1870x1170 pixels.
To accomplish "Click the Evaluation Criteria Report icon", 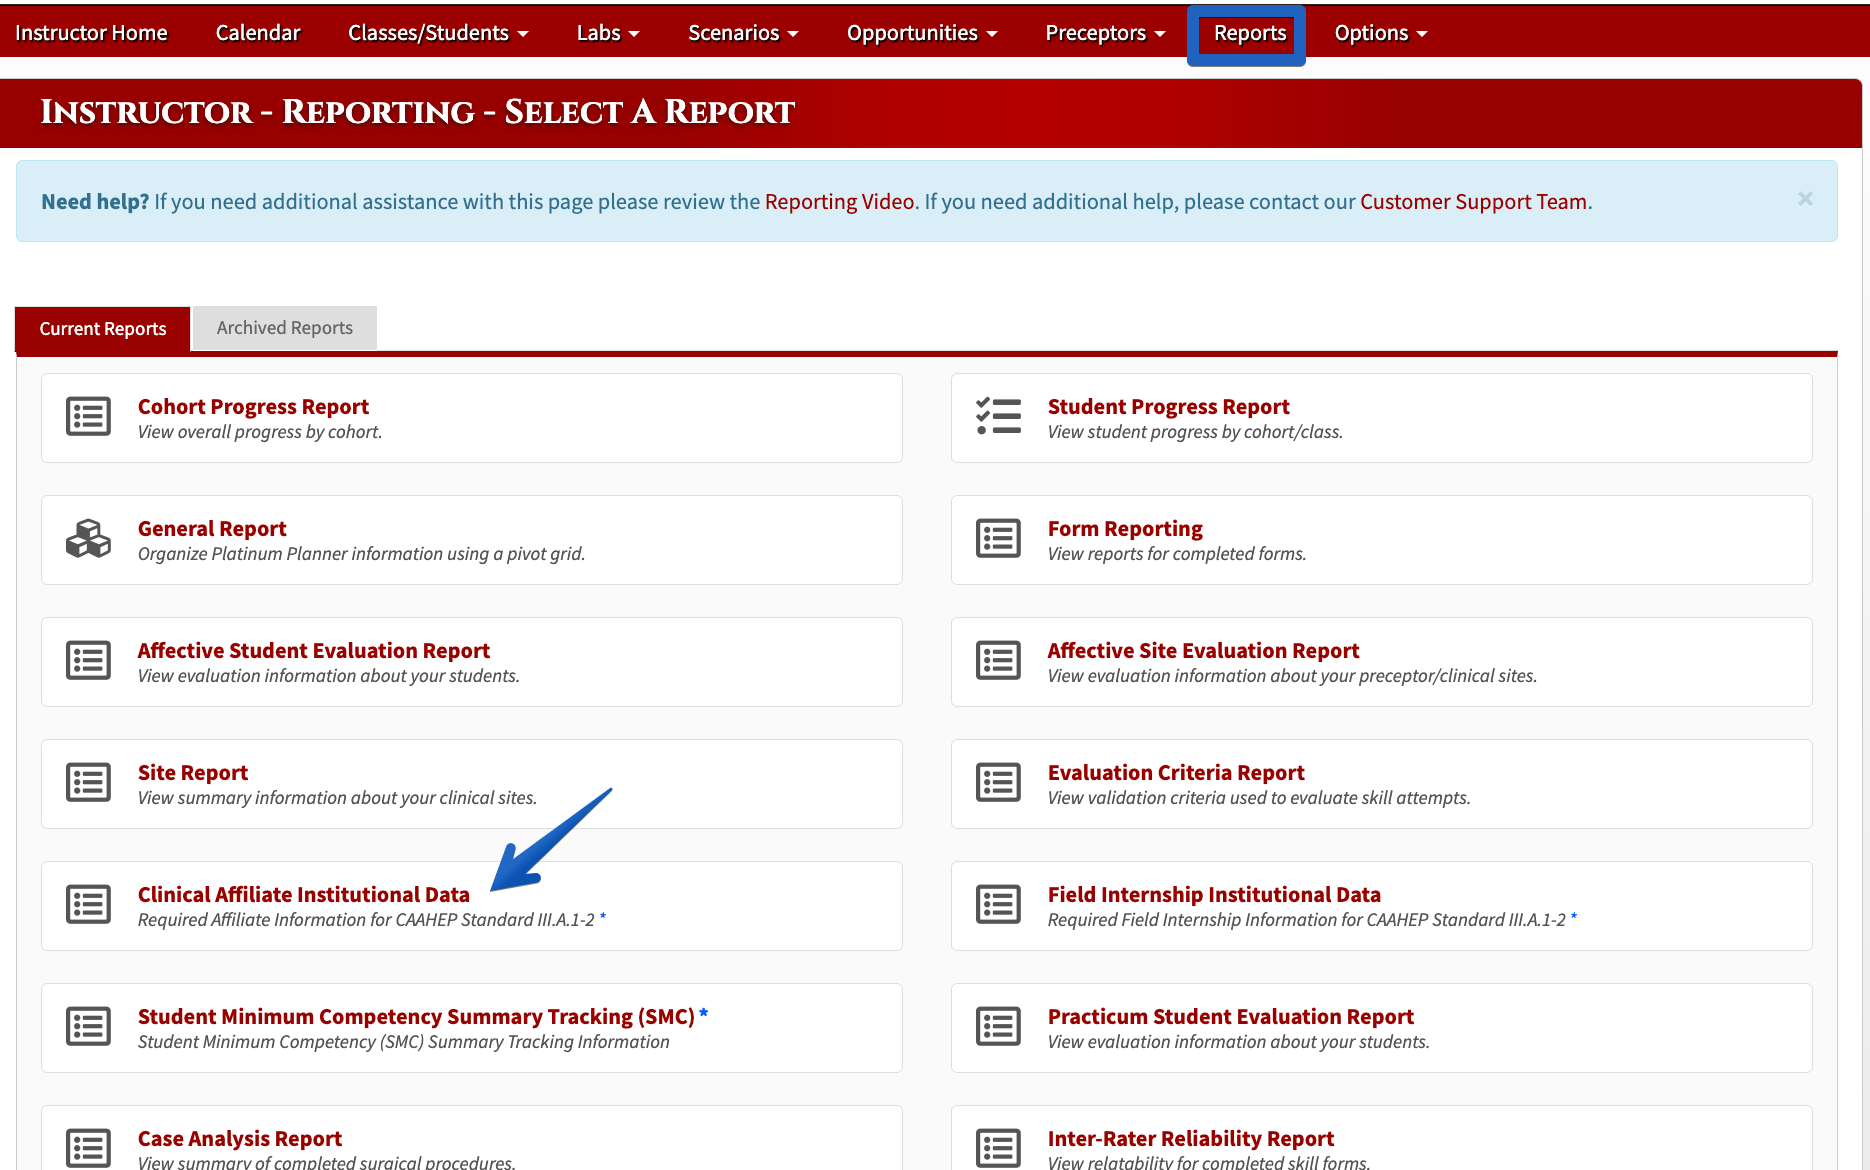I will click(998, 782).
